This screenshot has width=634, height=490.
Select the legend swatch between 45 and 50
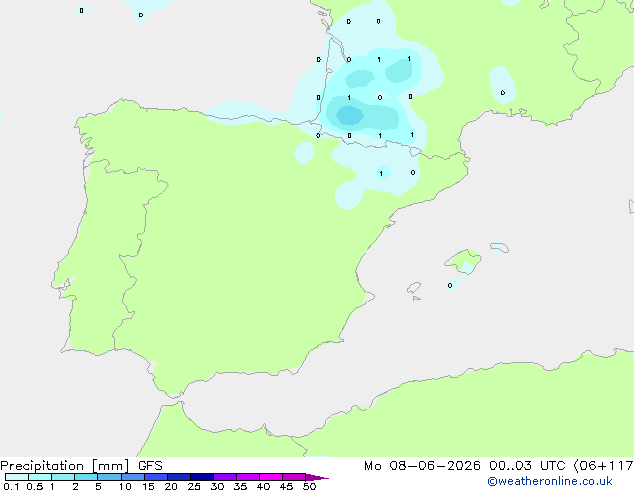click(294, 477)
